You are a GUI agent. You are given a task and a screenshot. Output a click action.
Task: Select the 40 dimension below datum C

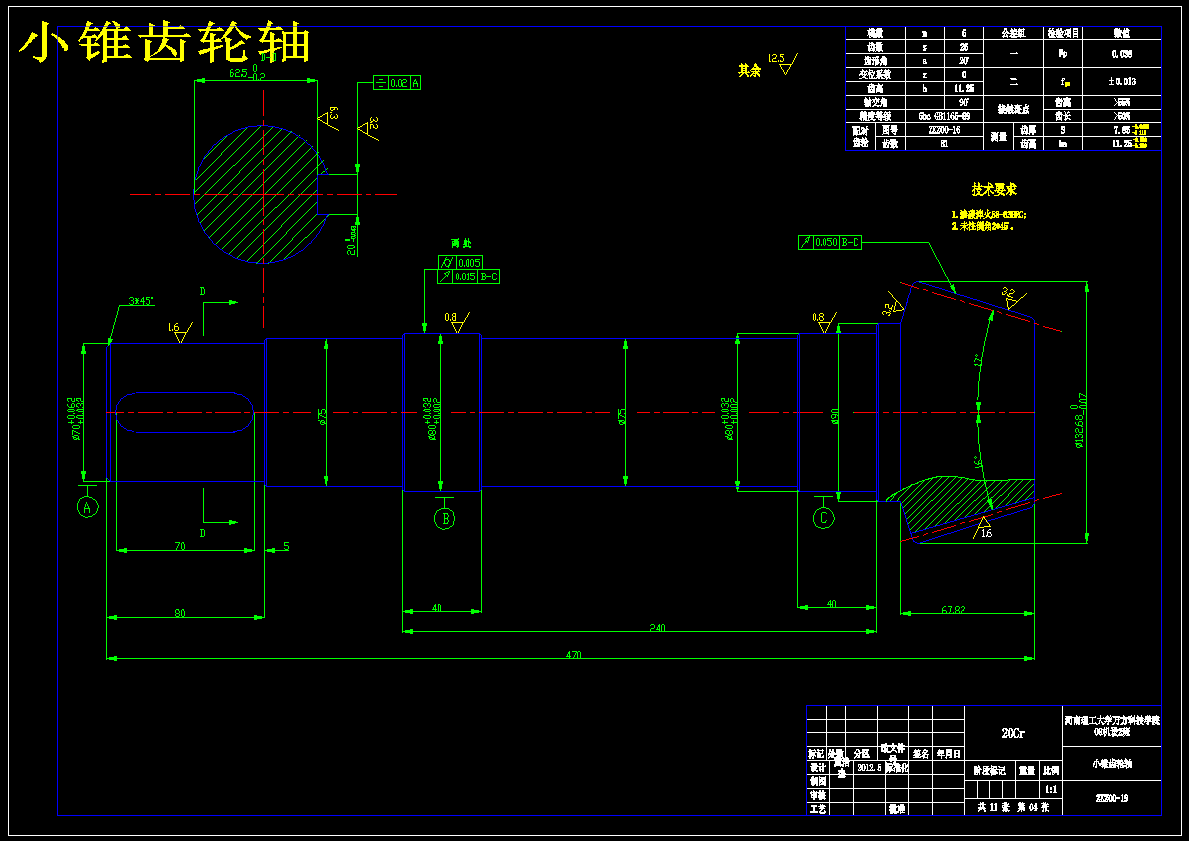click(x=831, y=604)
